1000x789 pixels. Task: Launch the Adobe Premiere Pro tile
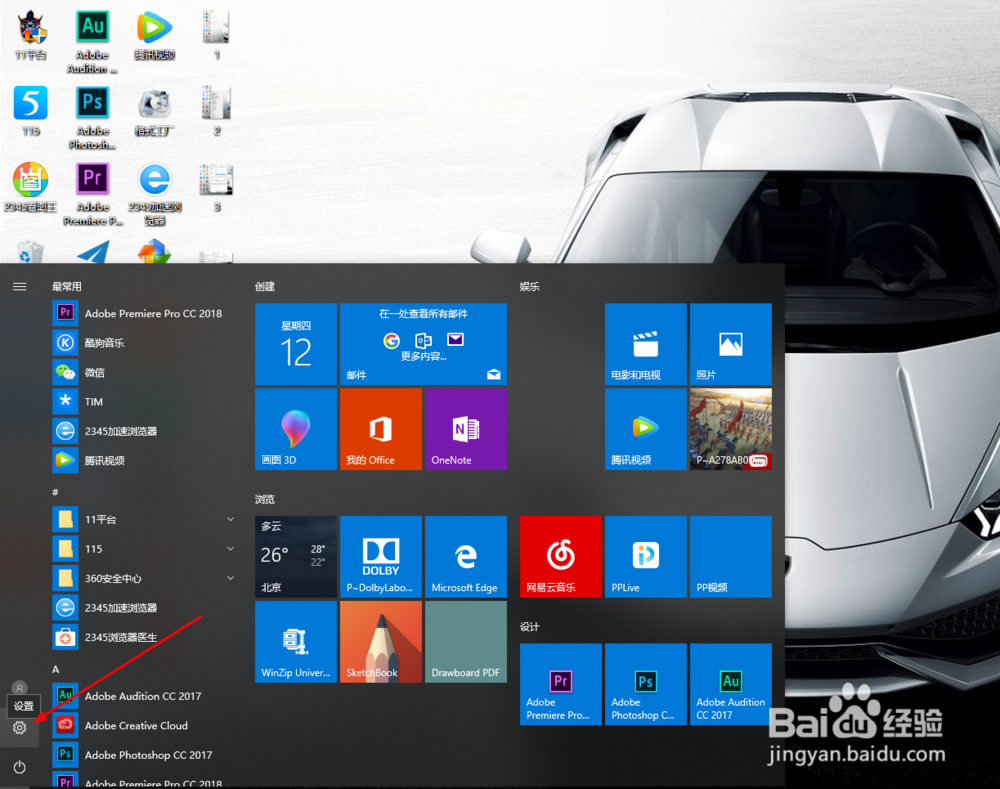tap(561, 684)
